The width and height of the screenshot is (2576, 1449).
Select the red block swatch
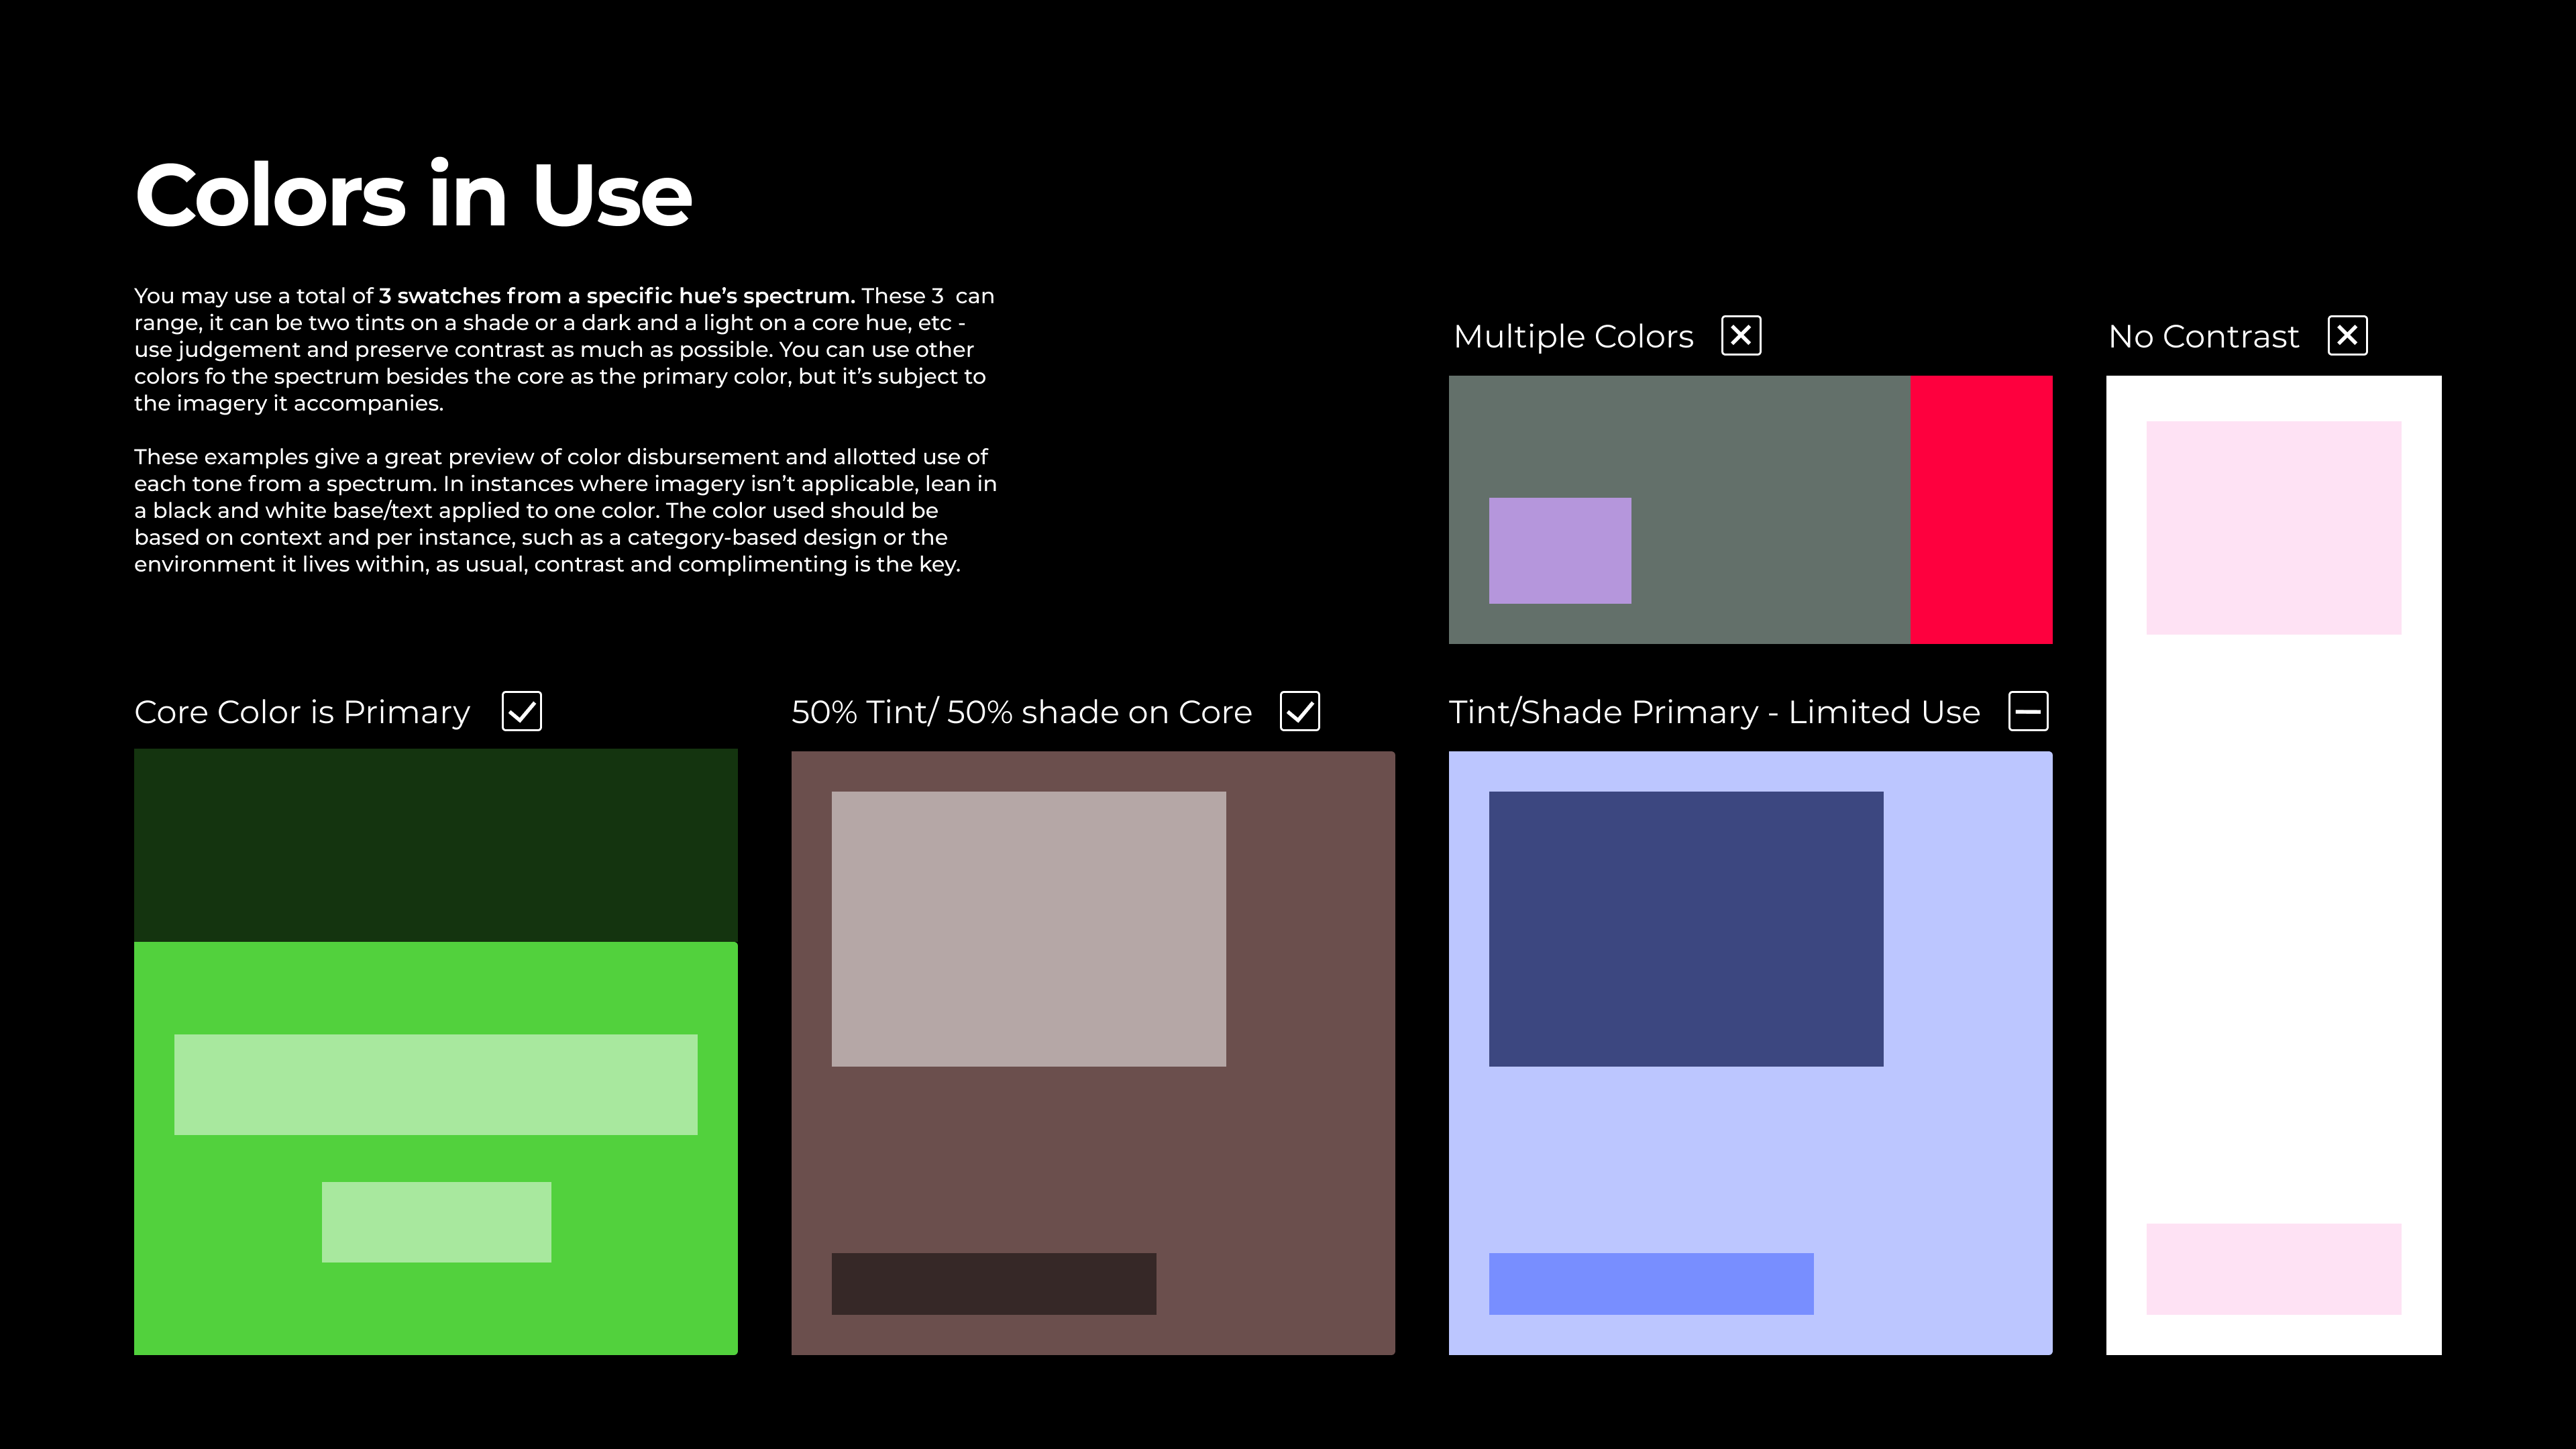(x=1981, y=509)
